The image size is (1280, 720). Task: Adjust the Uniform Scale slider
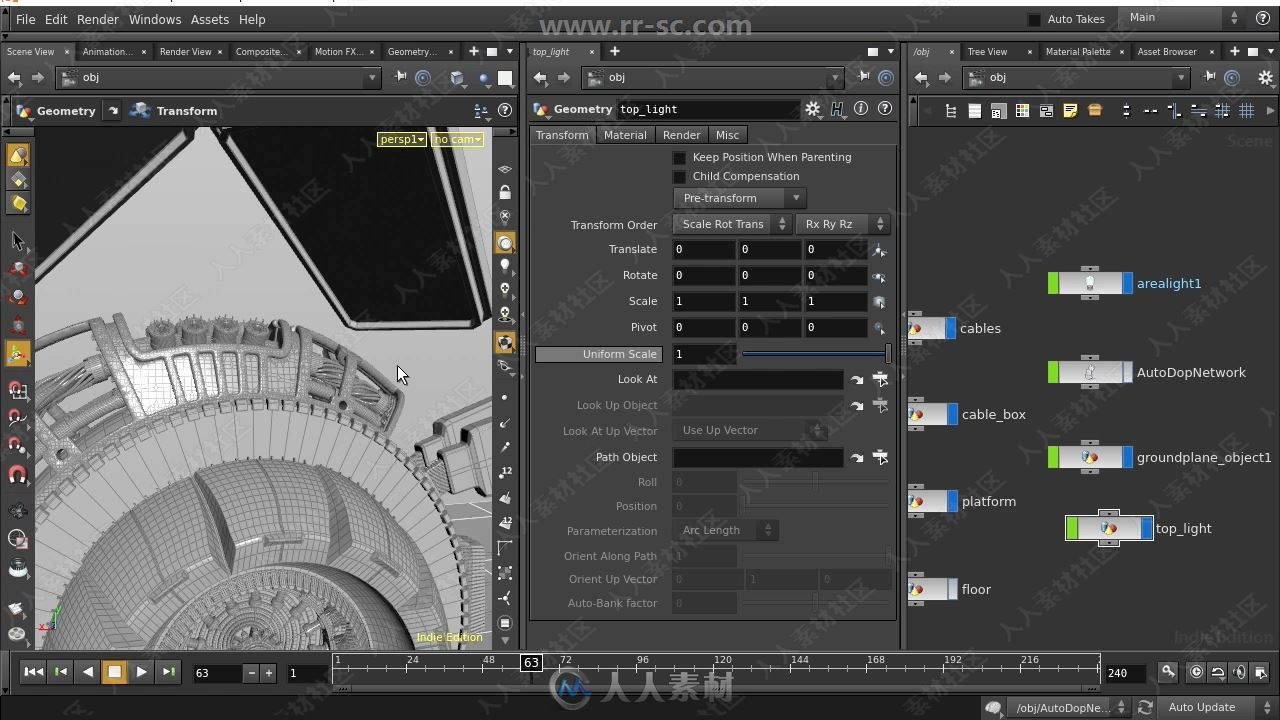coord(814,354)
